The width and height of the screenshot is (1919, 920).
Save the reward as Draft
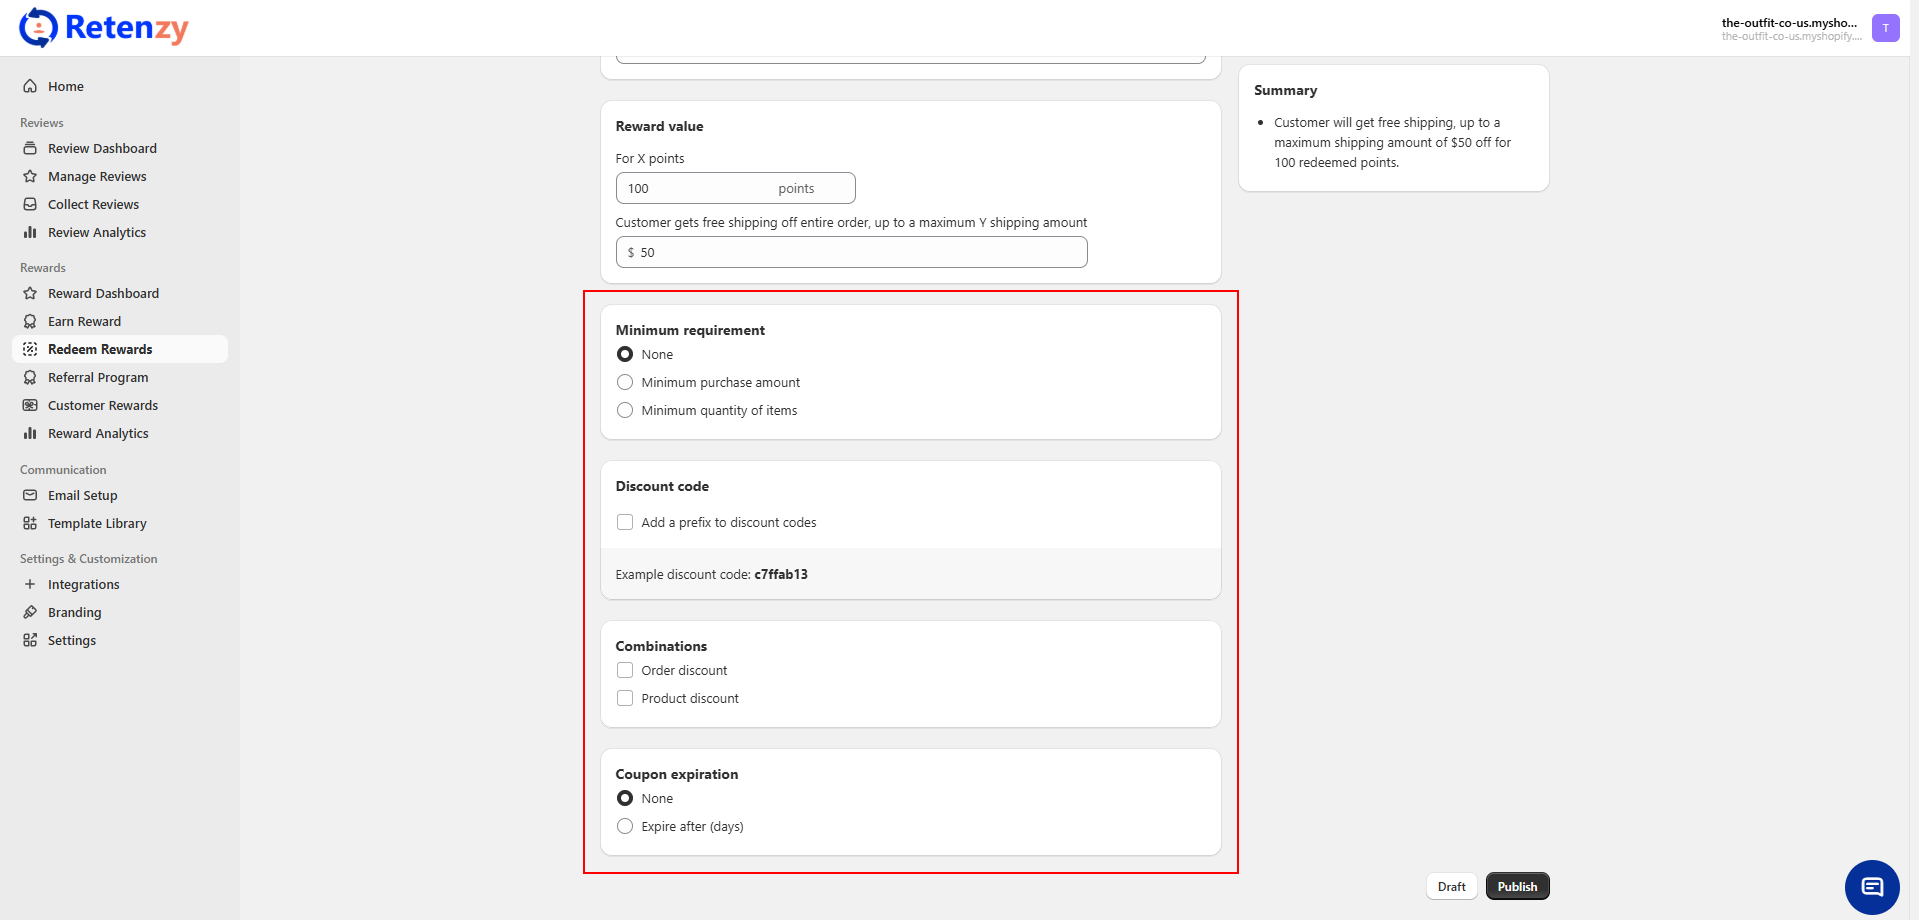coord(1451,886)
